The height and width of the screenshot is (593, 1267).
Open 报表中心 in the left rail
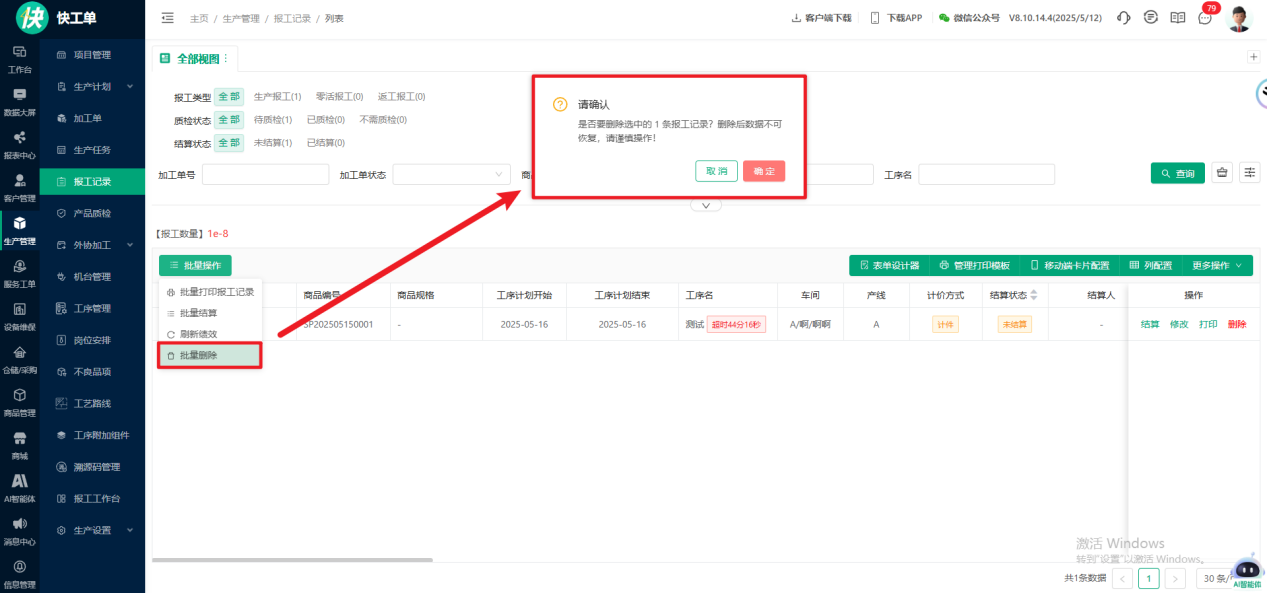click(19, 144)
